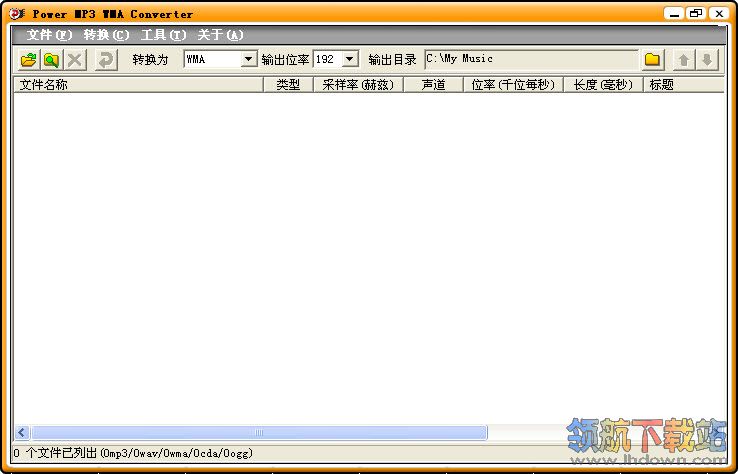This screenshot has width=738, height=474.
Task: Open the 转换(C) menu
Action: point(106,35)
